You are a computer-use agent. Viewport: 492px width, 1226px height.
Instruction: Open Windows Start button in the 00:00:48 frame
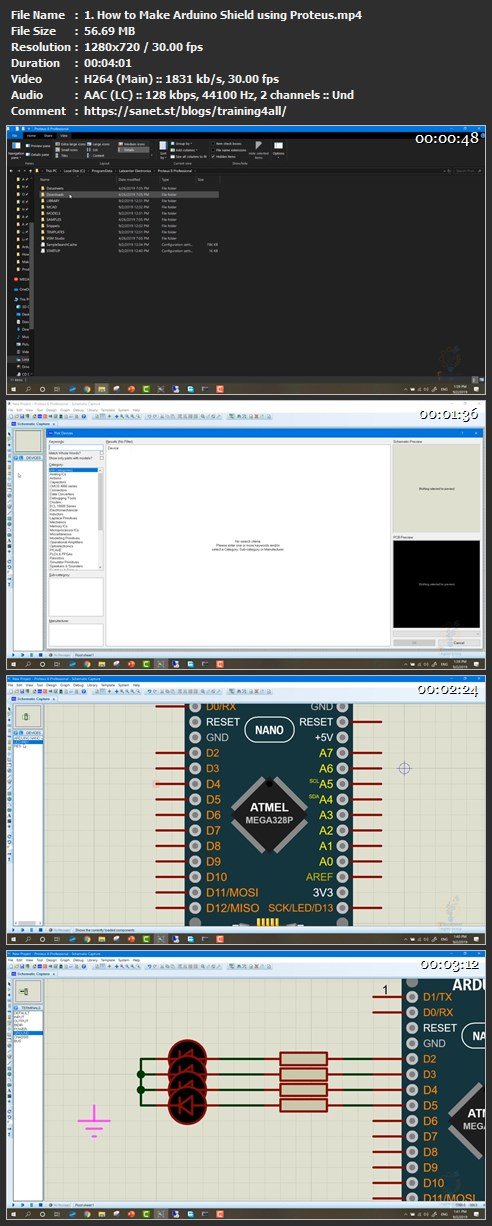click(14, 388)
